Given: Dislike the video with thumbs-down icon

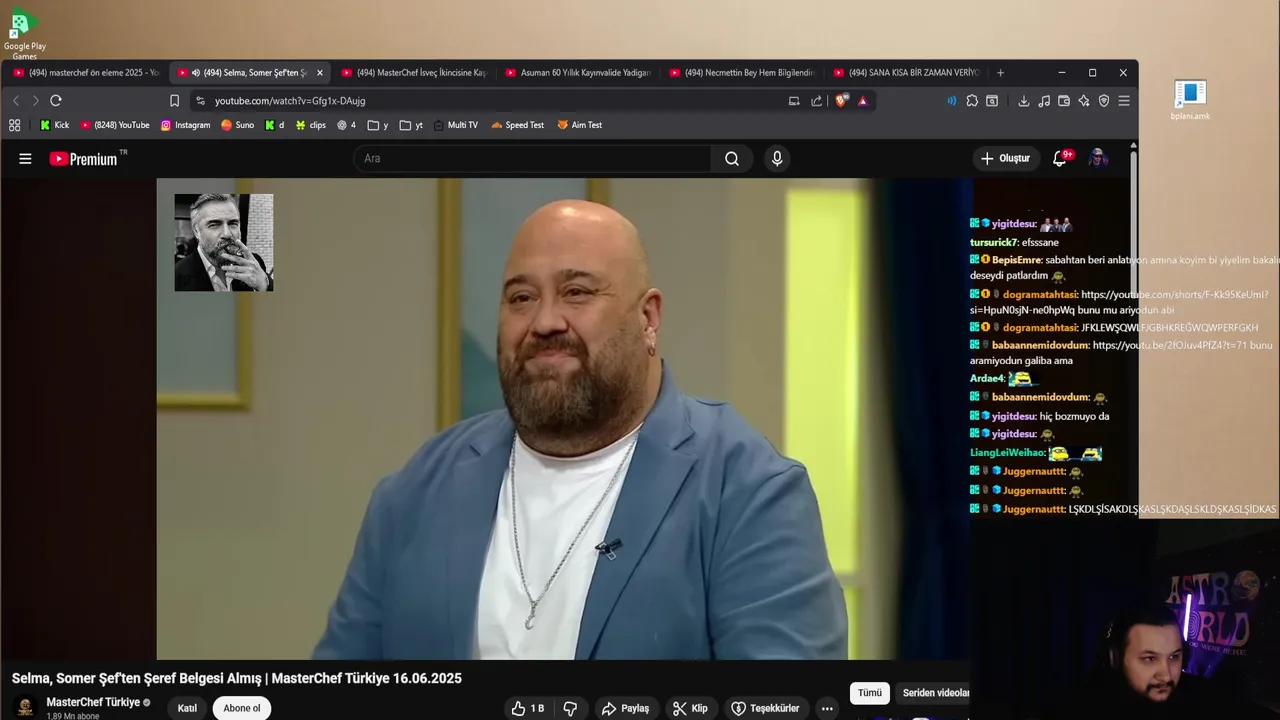Looking at the screenshot, I should point(570,708).
